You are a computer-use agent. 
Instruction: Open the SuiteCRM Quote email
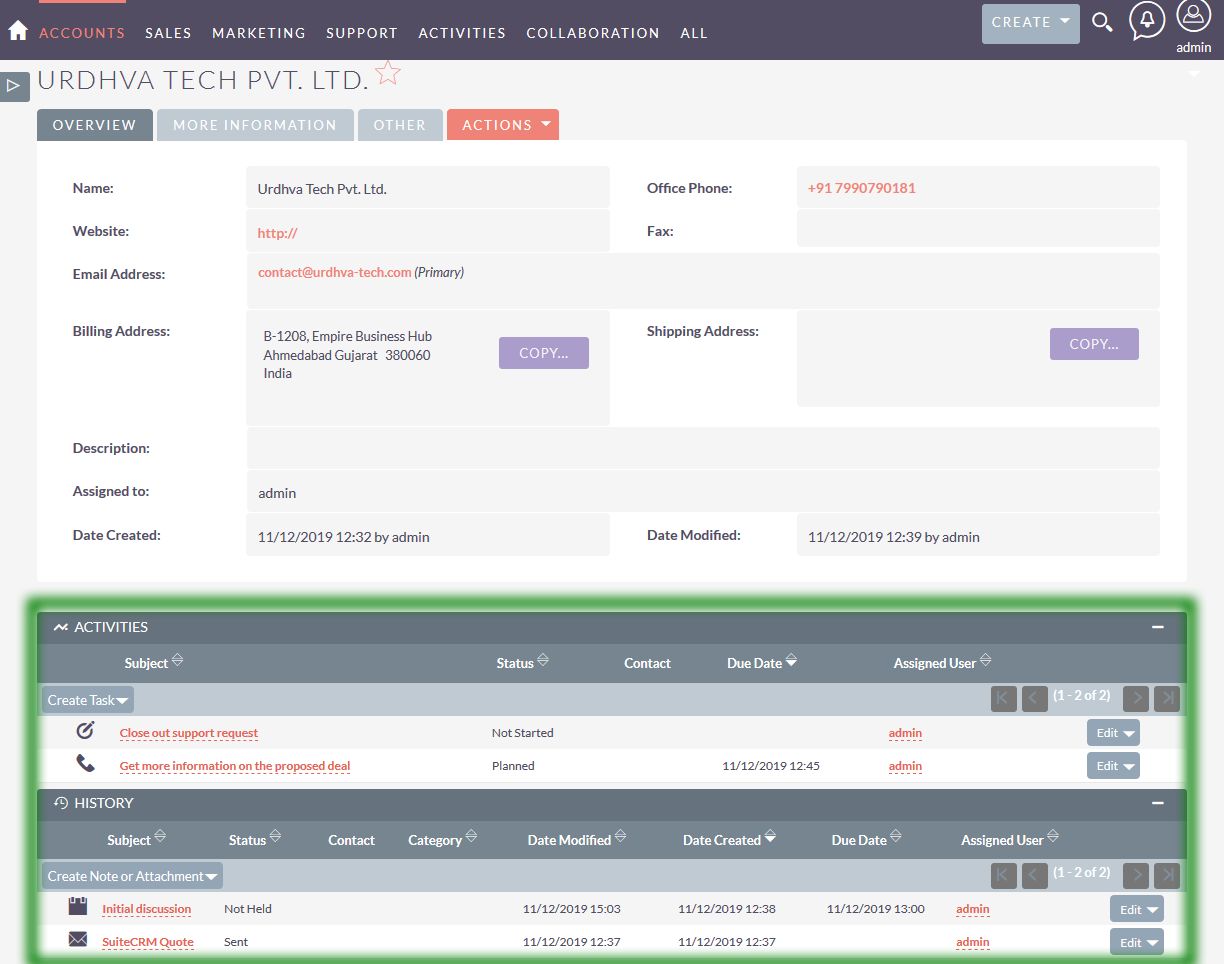point(148,942)
